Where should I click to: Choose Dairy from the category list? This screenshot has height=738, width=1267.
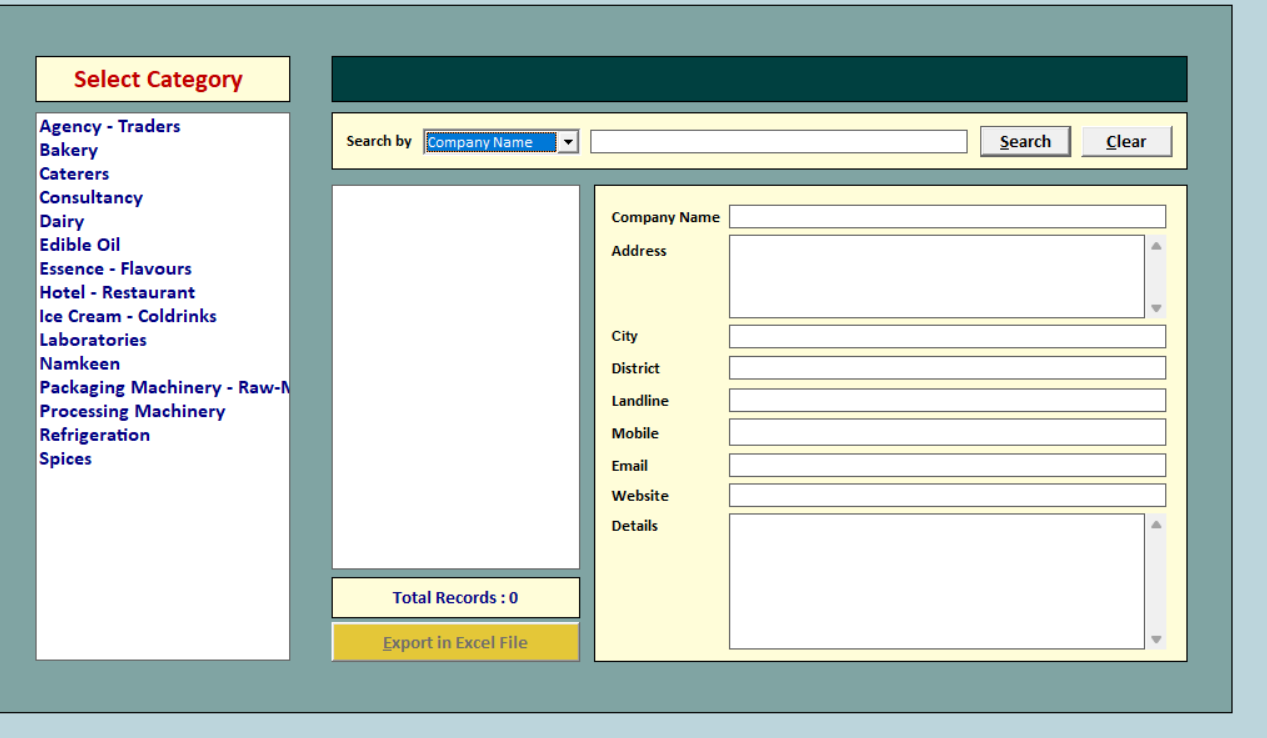click(x=62, y=221)
